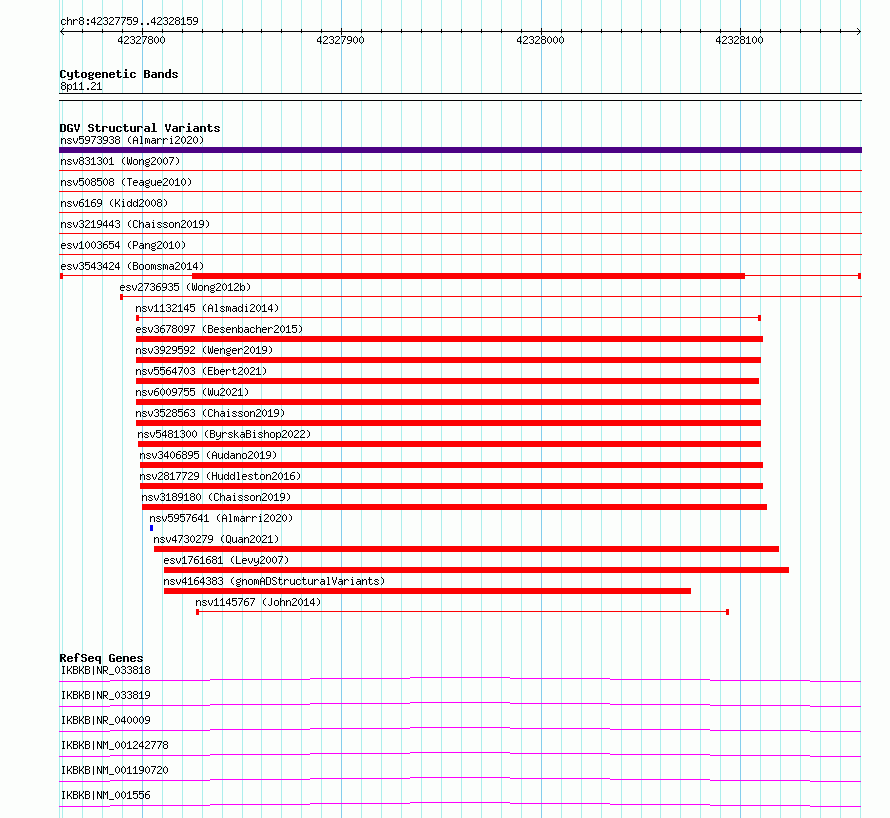Screen dimensions: 890x818
Task: Click the red bar under nsv4730279 (Quan2021)
Action: pyautogui.click(x=466, y=549)
